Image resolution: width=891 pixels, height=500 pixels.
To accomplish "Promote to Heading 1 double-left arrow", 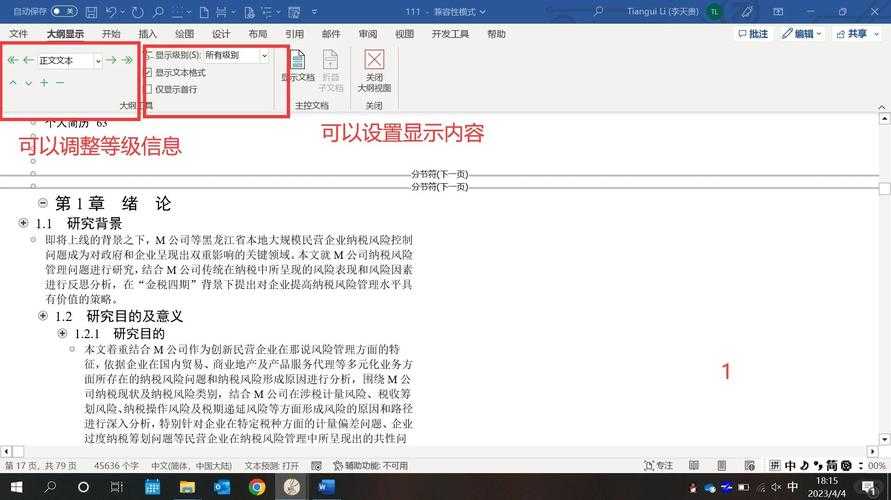I will [x=13, y=60].
